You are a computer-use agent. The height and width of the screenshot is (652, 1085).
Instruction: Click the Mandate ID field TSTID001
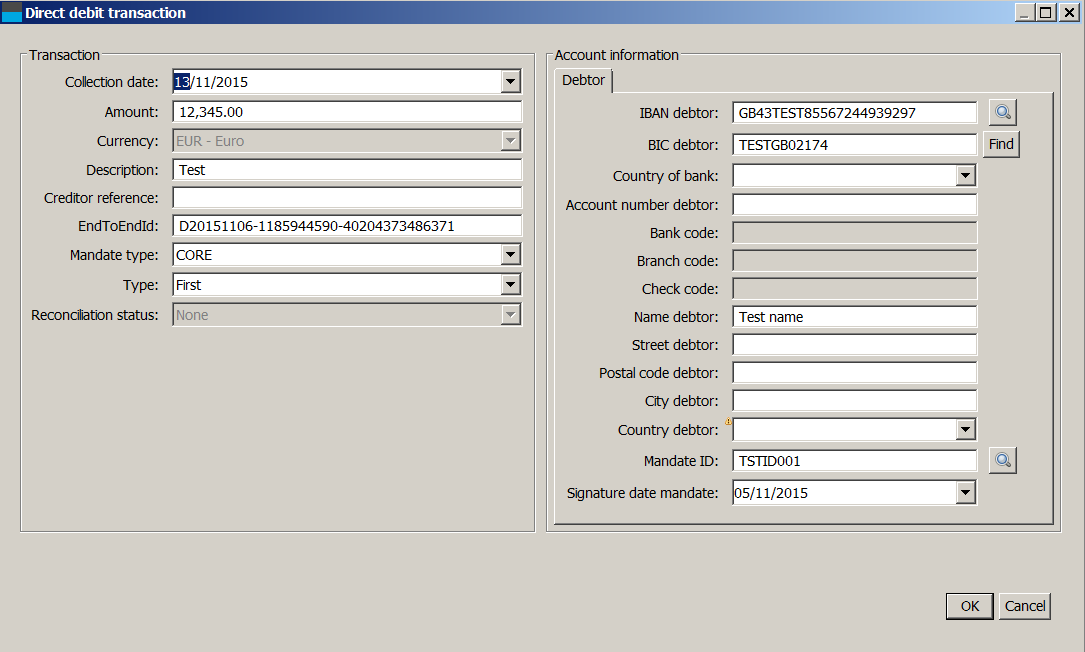[855, 461]
